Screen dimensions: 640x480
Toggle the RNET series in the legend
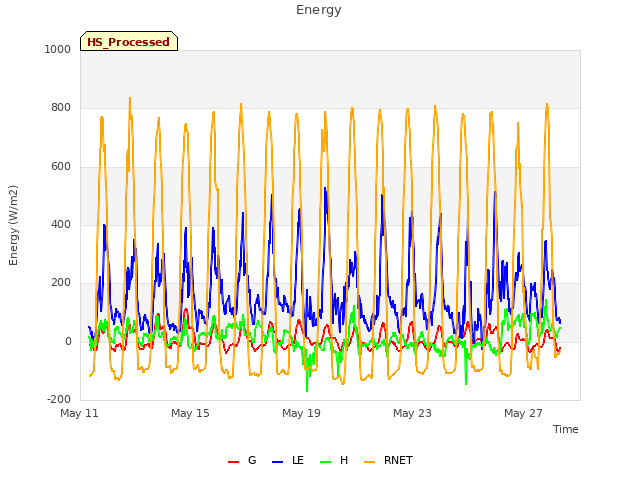389,460
